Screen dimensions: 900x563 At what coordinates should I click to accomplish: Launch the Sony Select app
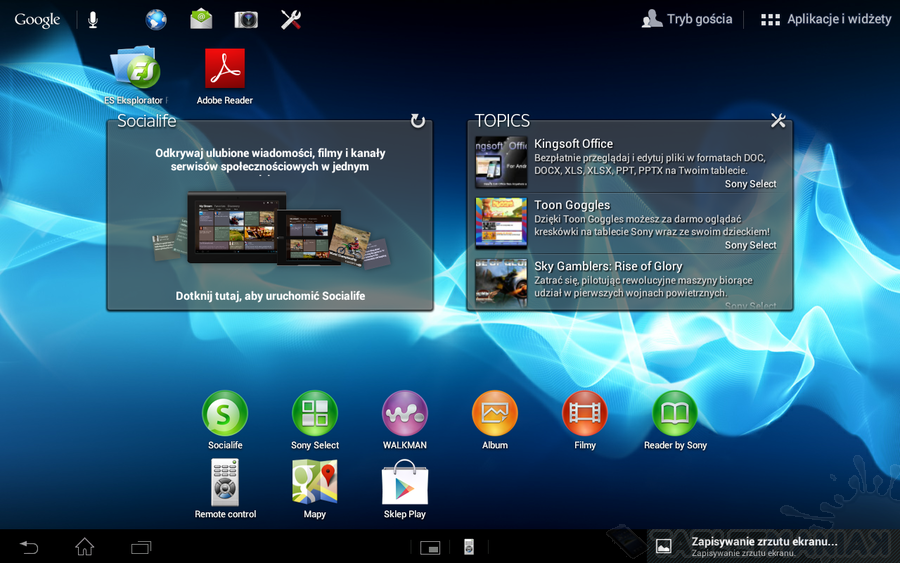[315, 420]
